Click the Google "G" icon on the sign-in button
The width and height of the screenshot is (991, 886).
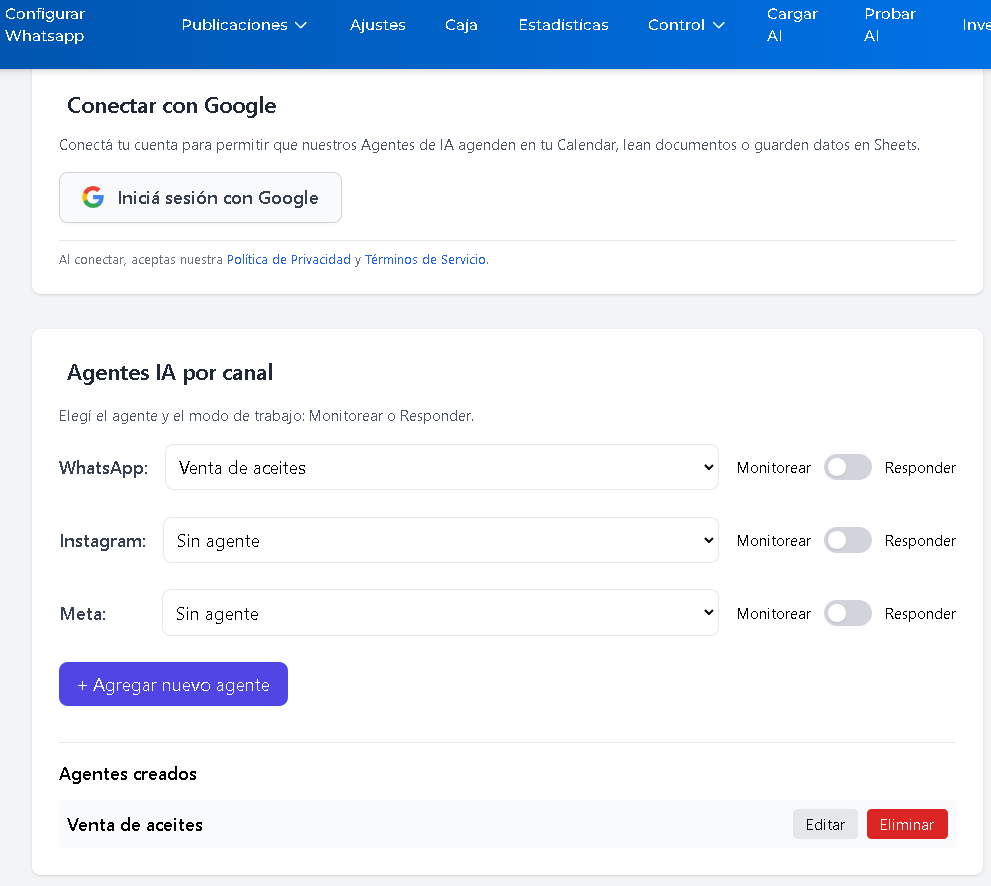pos(92,197)
